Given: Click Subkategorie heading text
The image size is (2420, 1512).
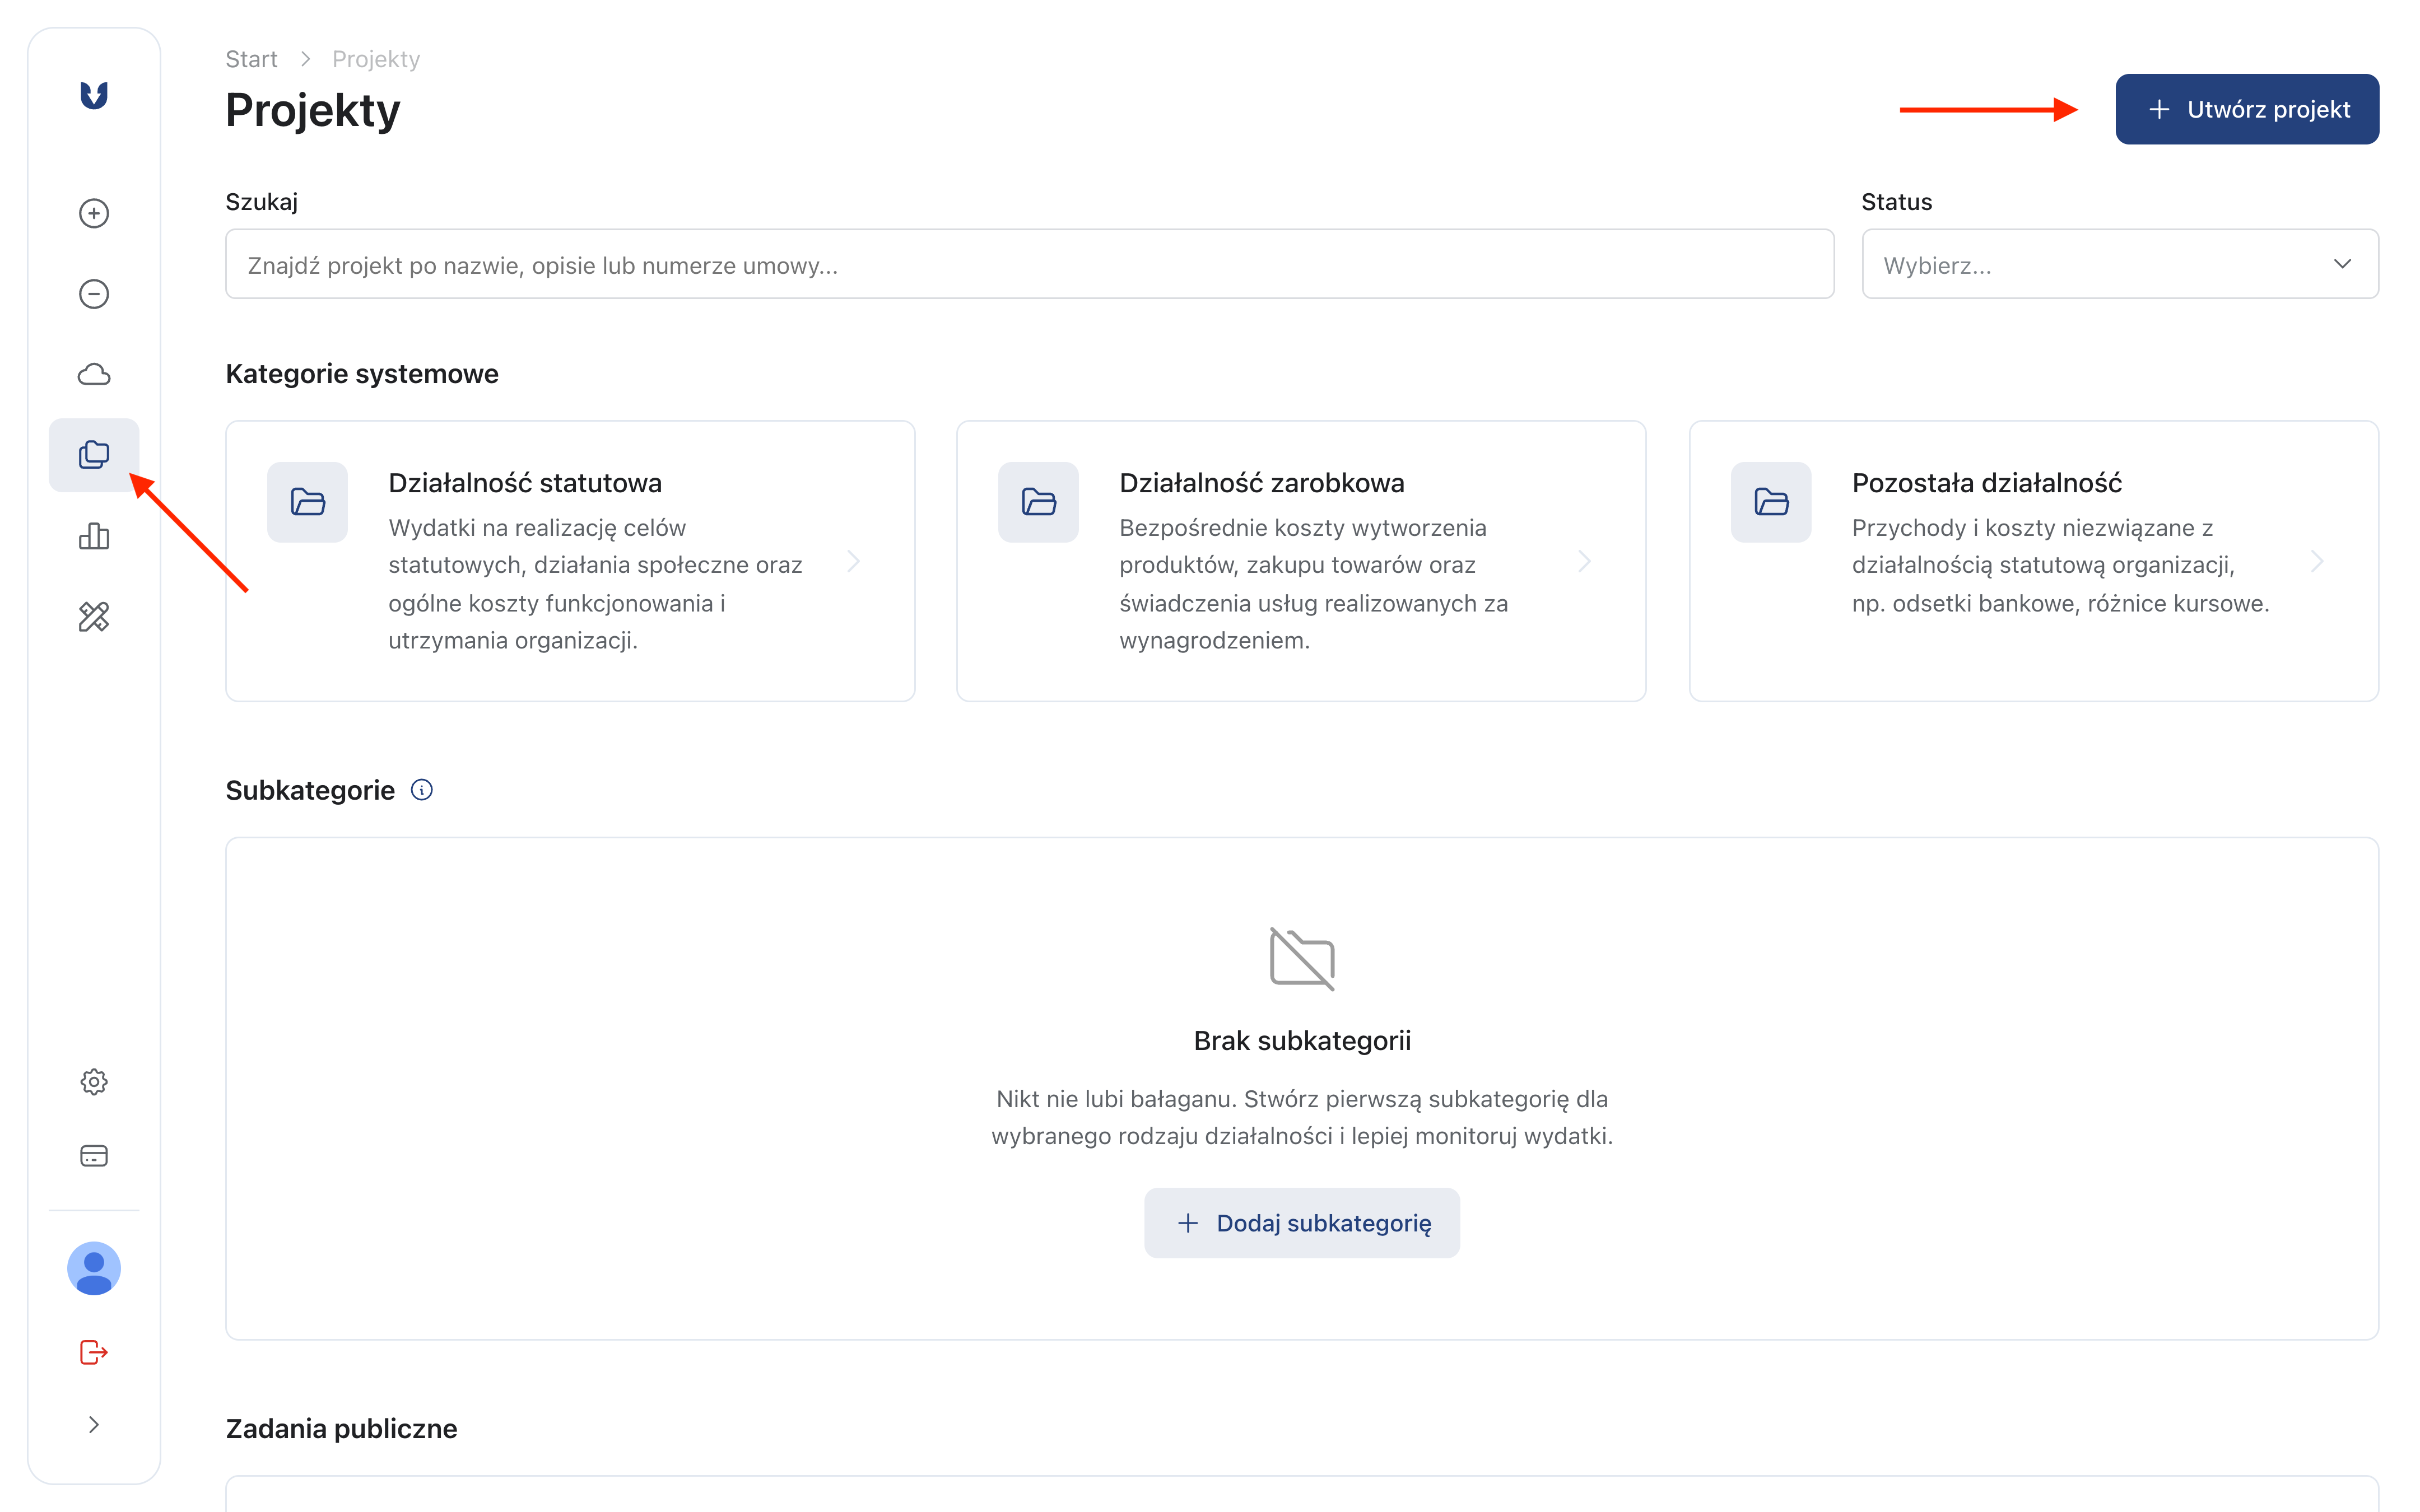Looking at the screenshot, I should pyautogui.click(x=310, y=790).
